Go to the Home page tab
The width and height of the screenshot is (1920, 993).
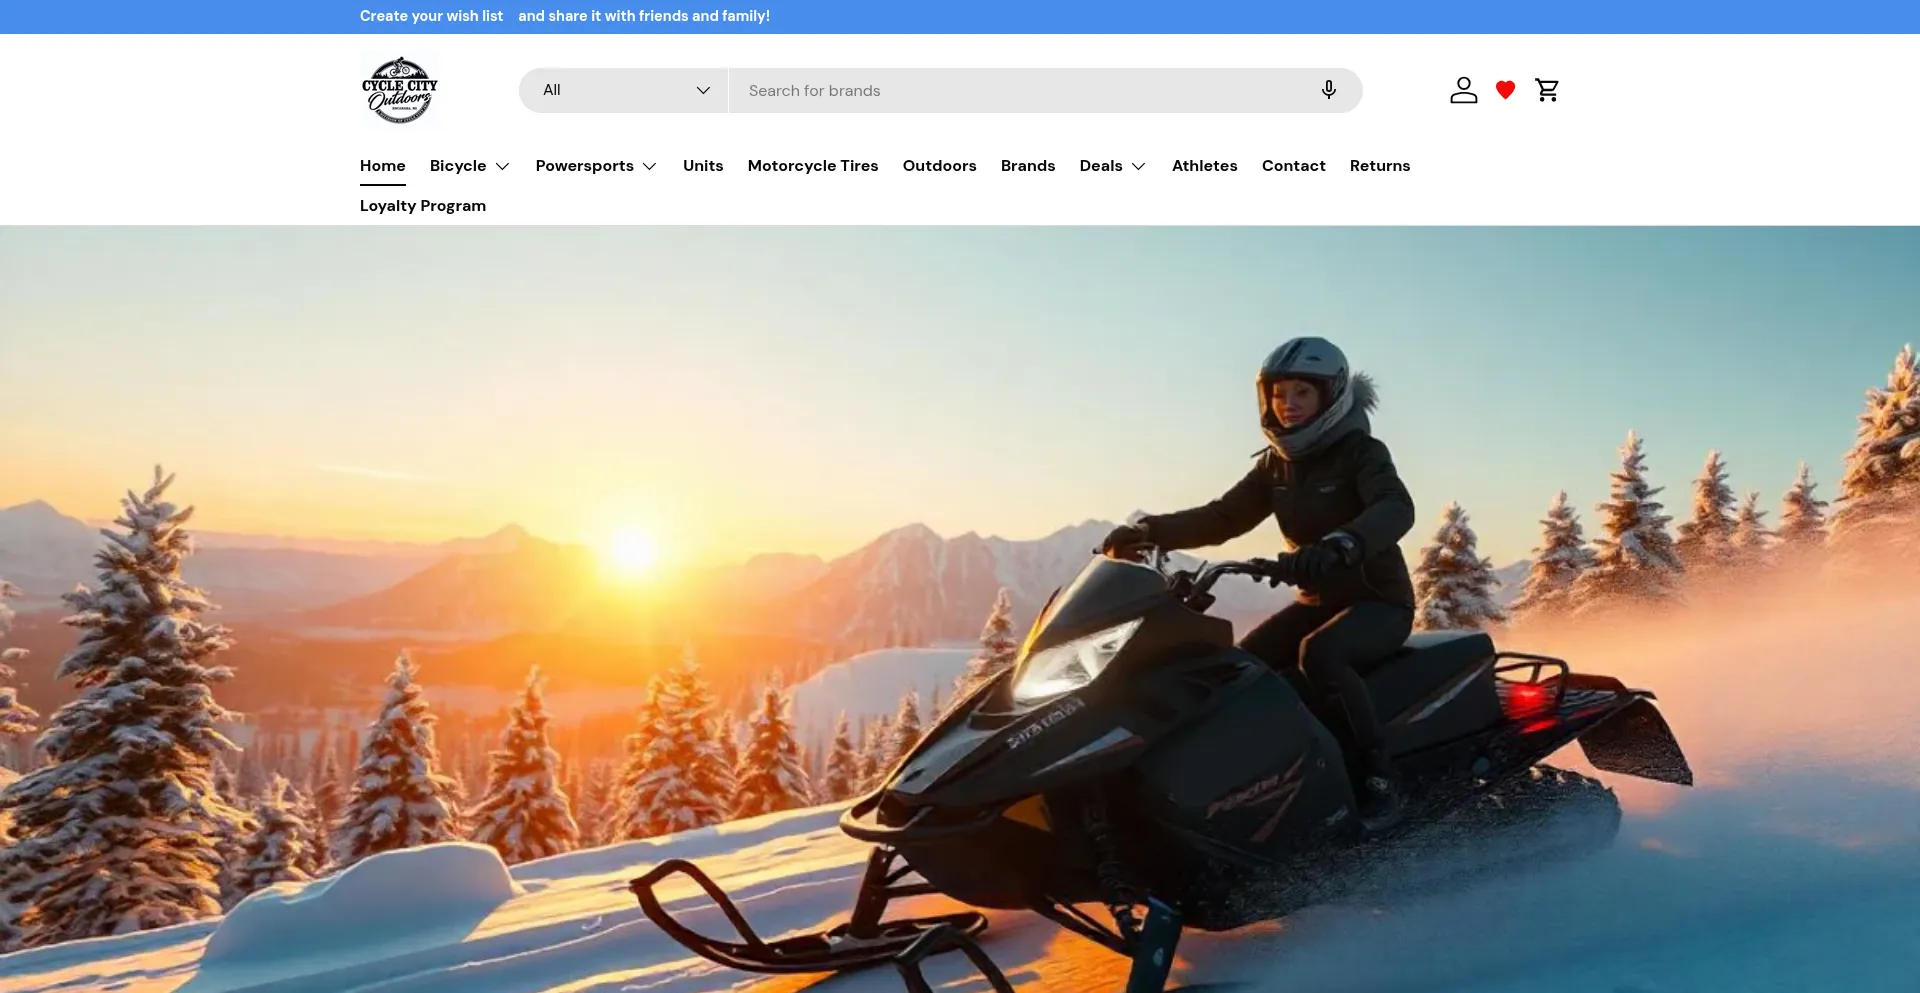coord(382,166)
